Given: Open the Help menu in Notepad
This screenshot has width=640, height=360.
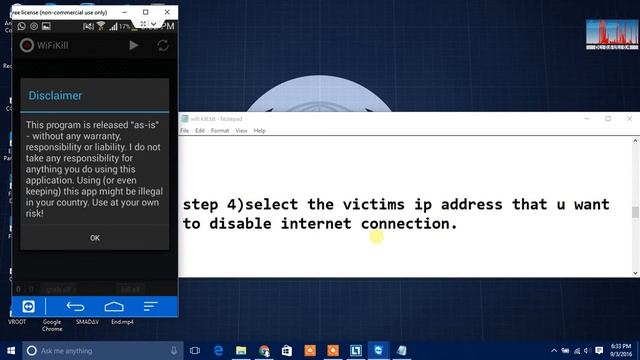Looking at the screenshot, I should click(260, 131).
